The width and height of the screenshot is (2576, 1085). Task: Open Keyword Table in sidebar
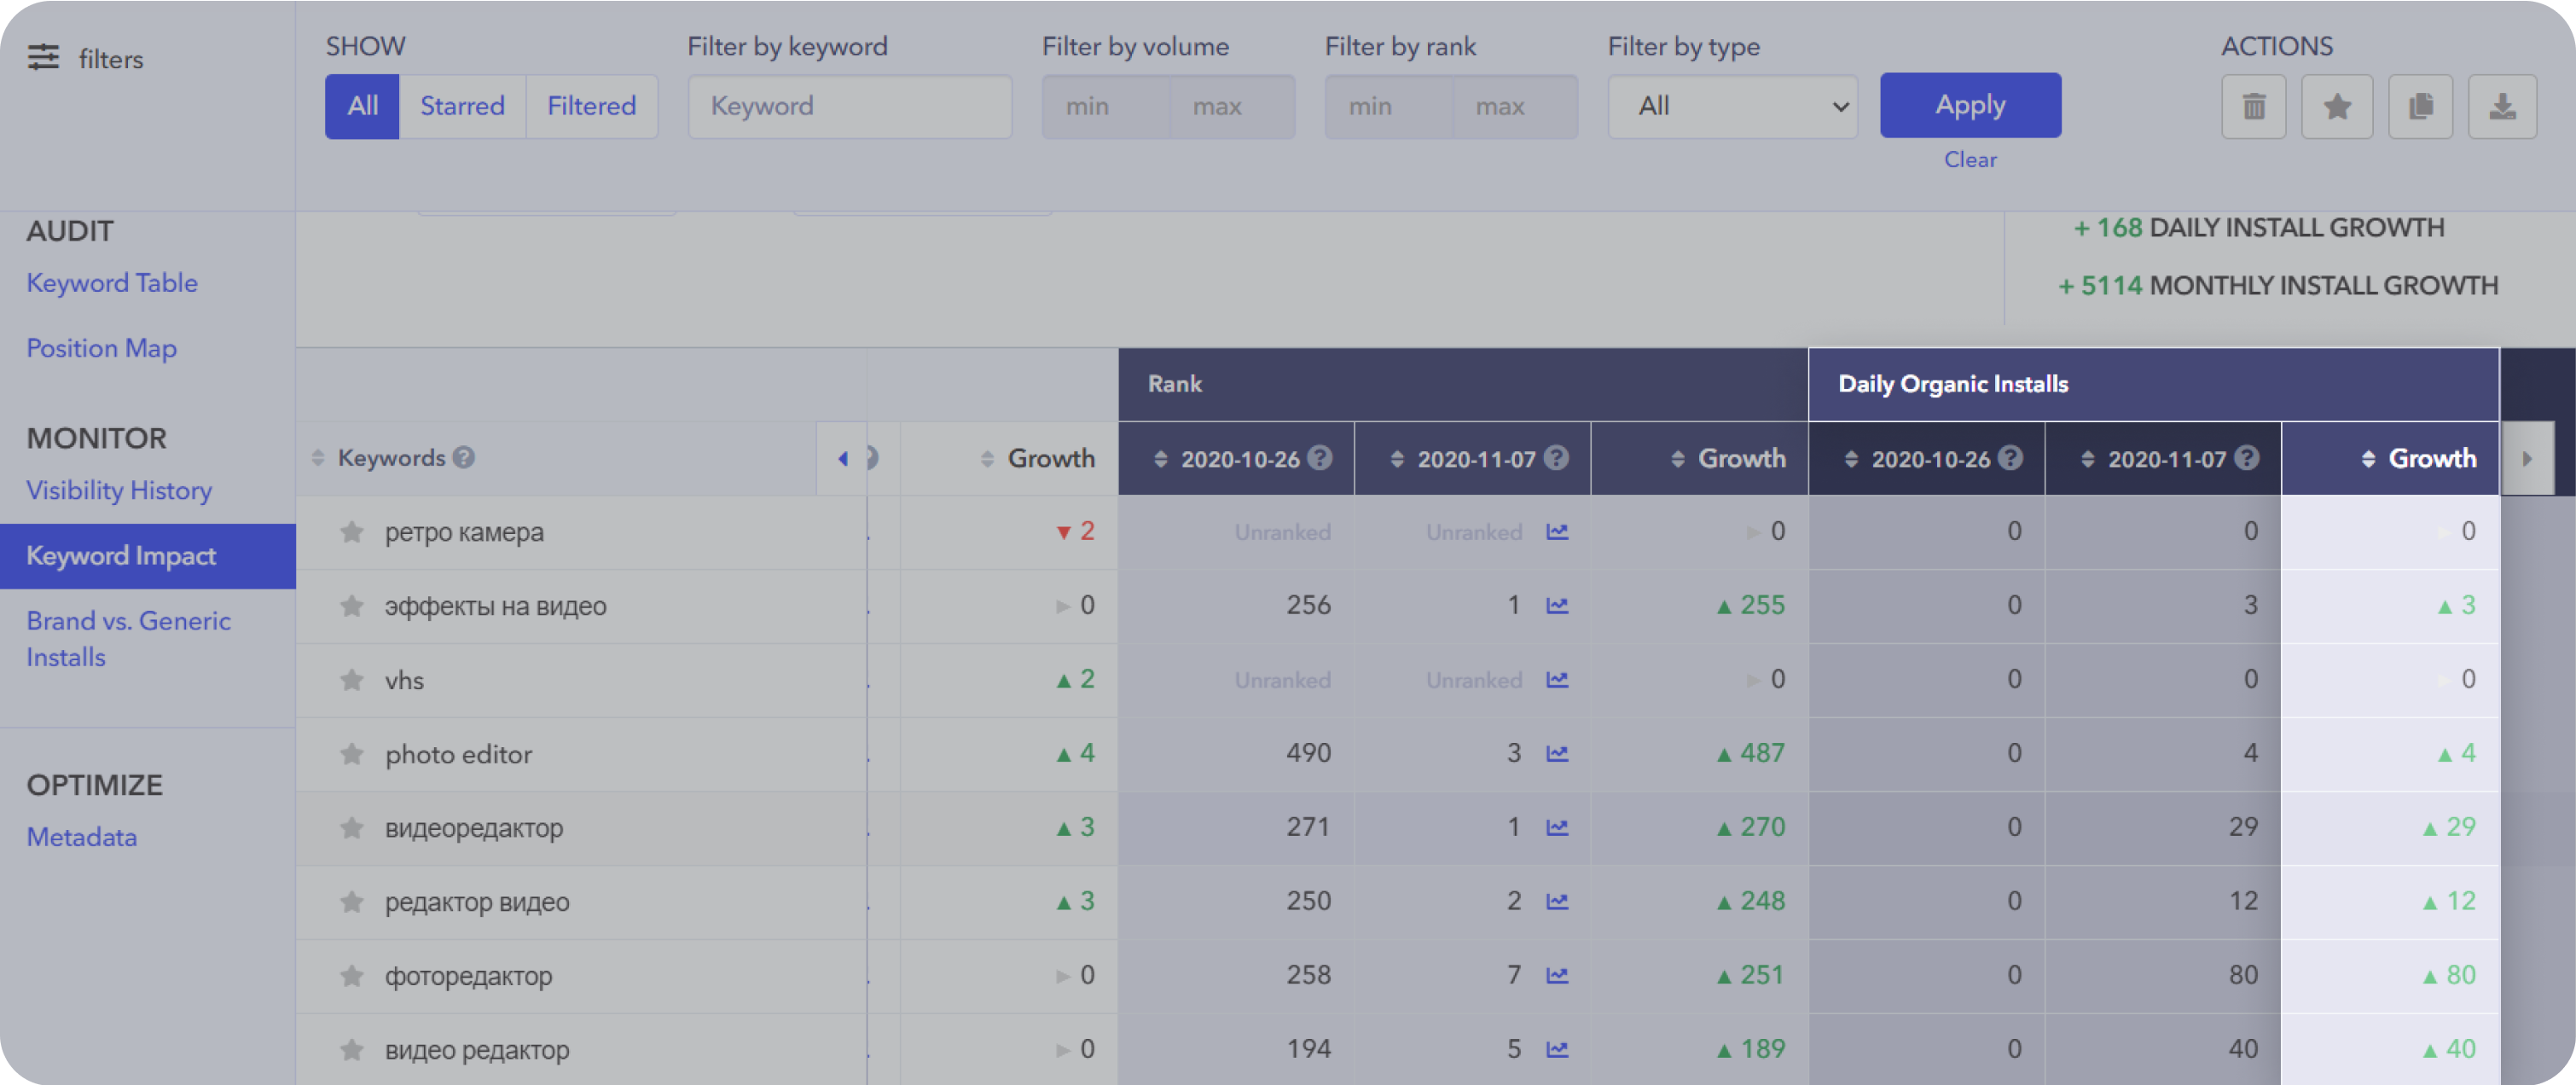click(112, 283)
